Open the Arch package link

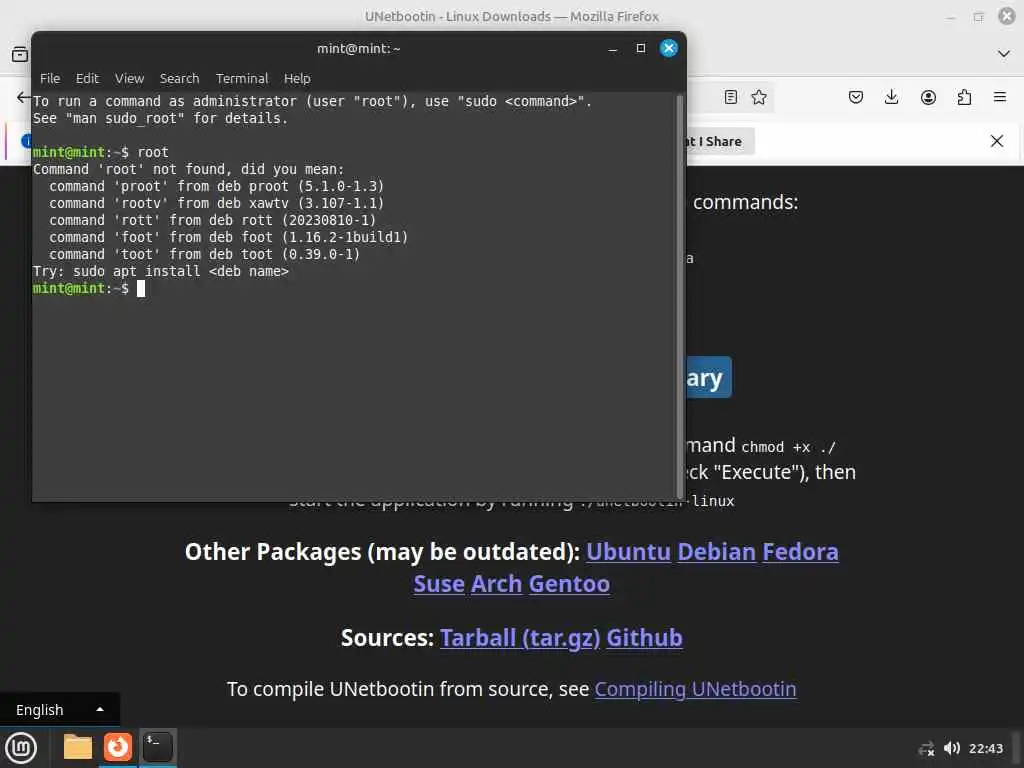click(496, 584)
